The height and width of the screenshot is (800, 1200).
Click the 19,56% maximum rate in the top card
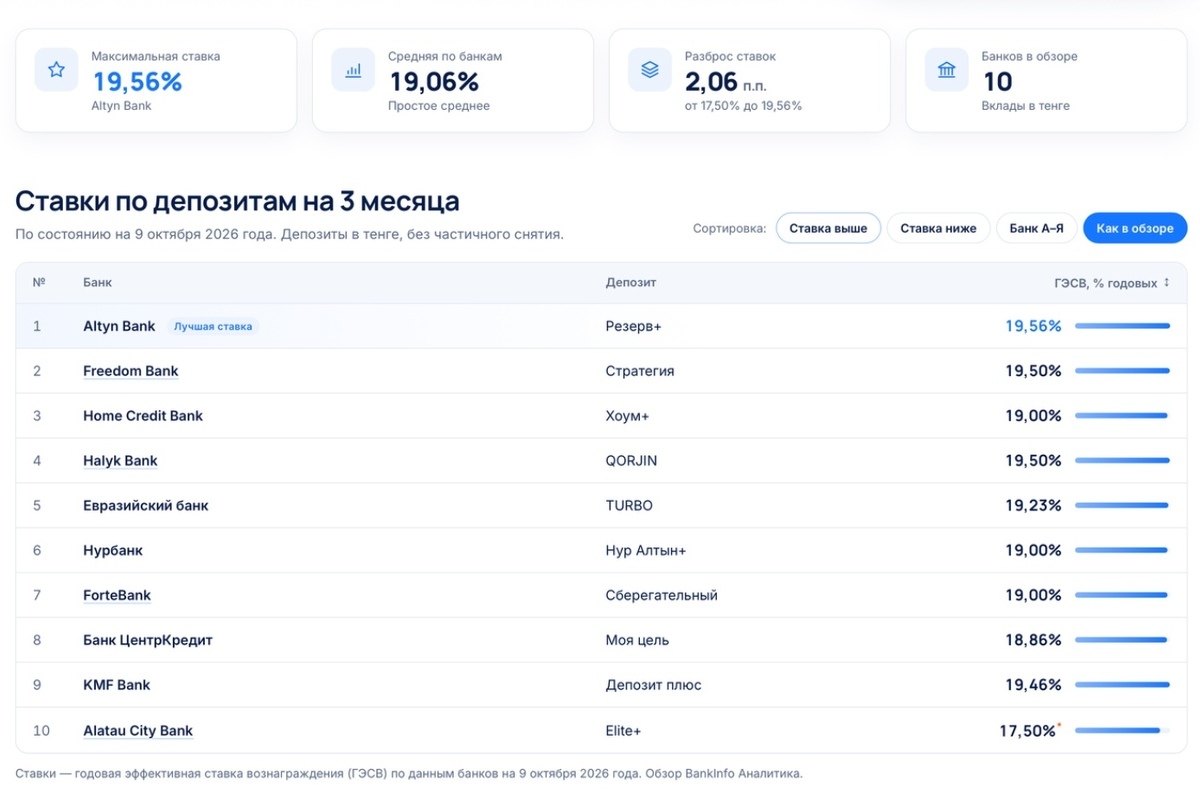pyautogui.click(x=138, y=81)
